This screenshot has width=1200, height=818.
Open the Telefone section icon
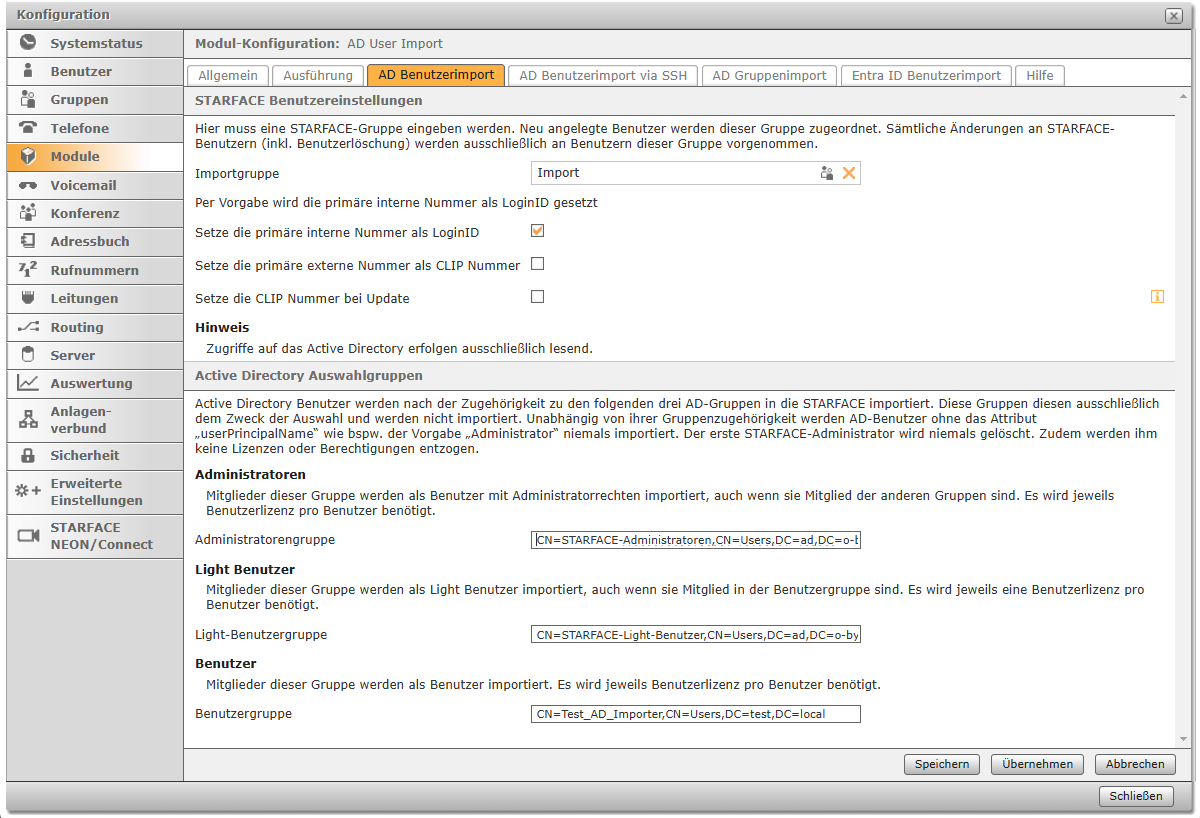click(28, 128)
